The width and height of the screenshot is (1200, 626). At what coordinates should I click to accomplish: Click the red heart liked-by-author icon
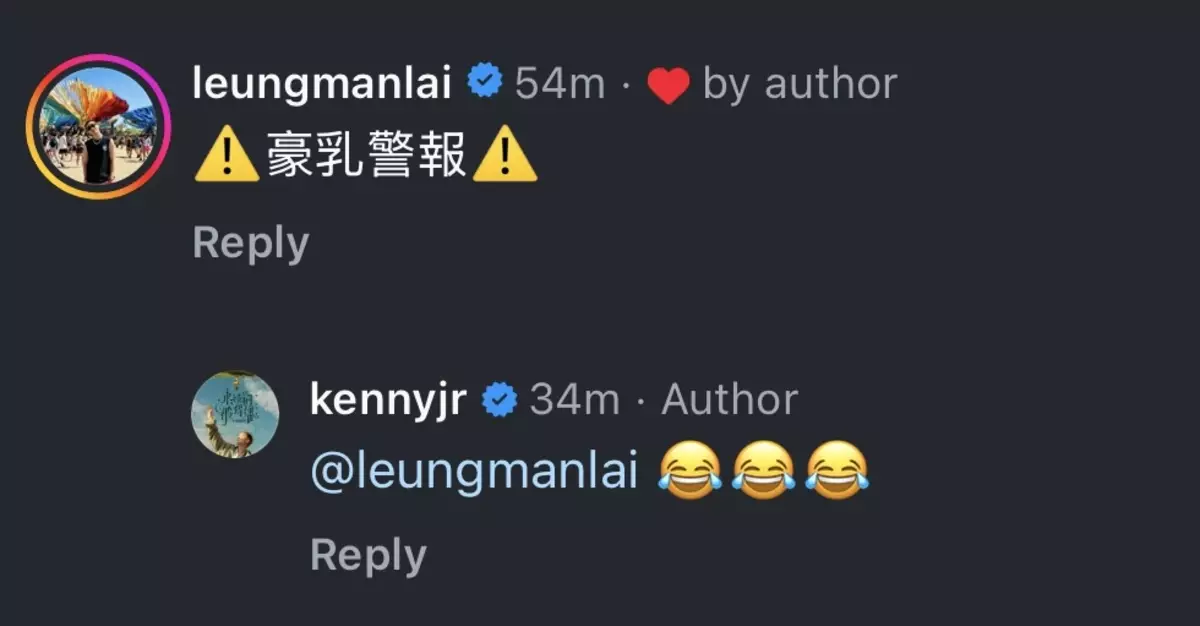[x=668, y=86]
